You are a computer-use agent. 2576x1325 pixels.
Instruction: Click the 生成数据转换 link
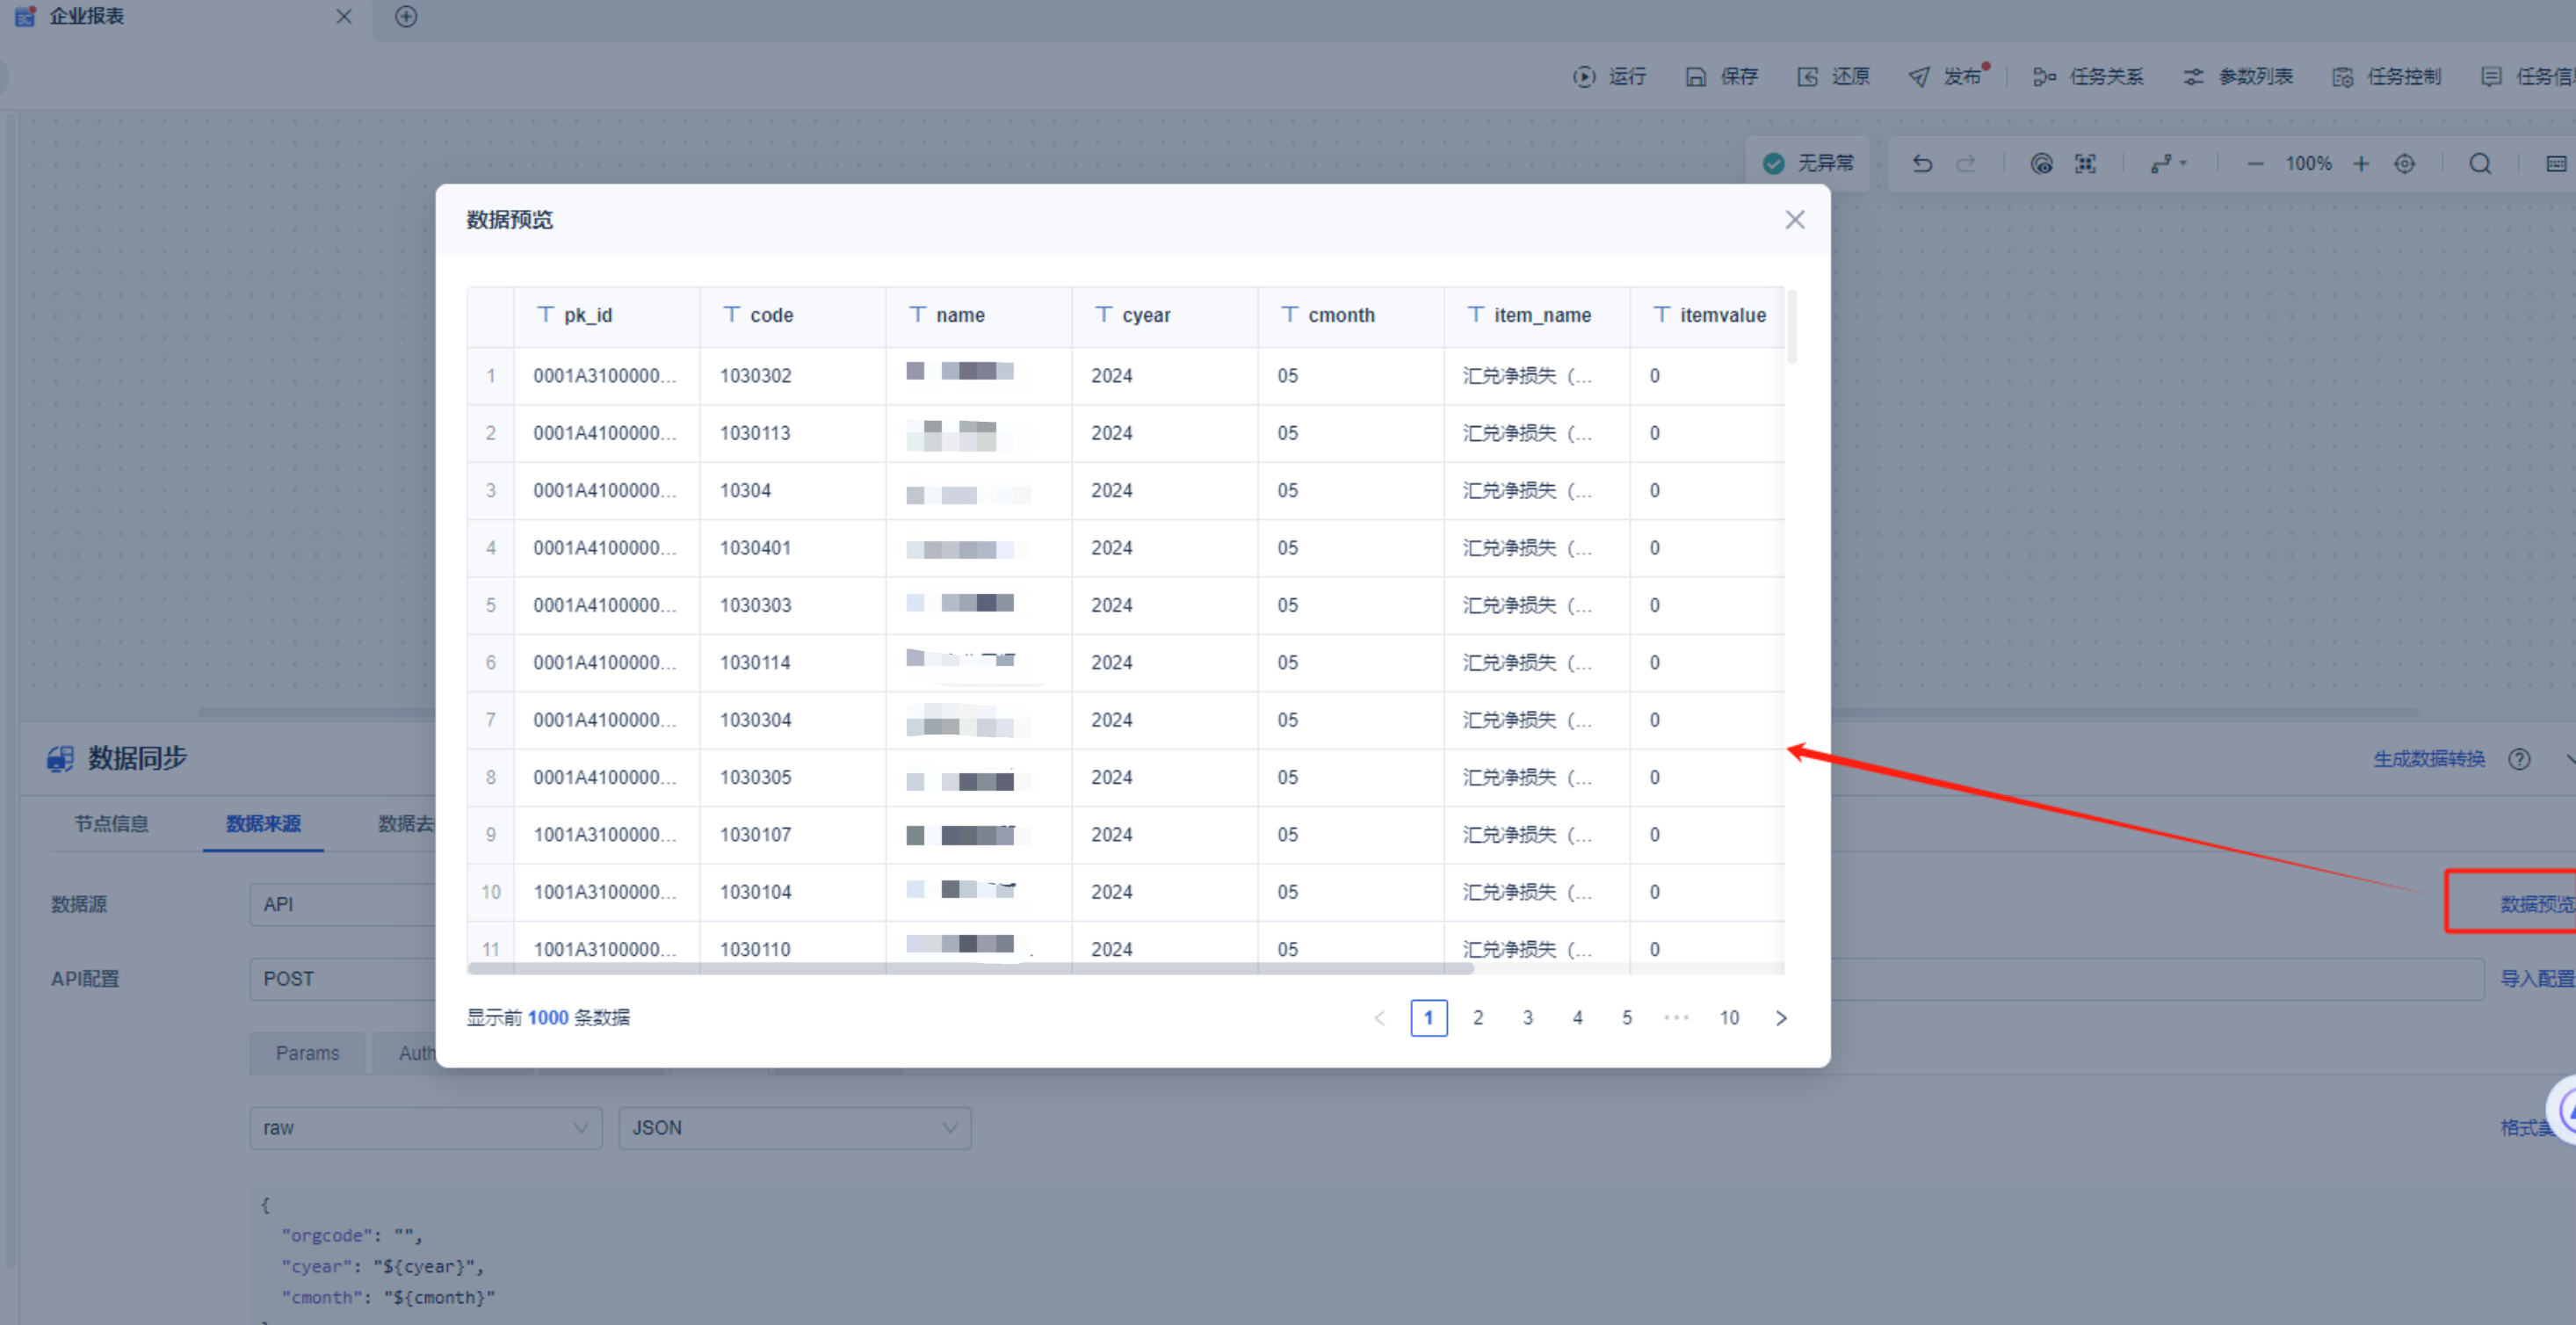point(2428,759)
